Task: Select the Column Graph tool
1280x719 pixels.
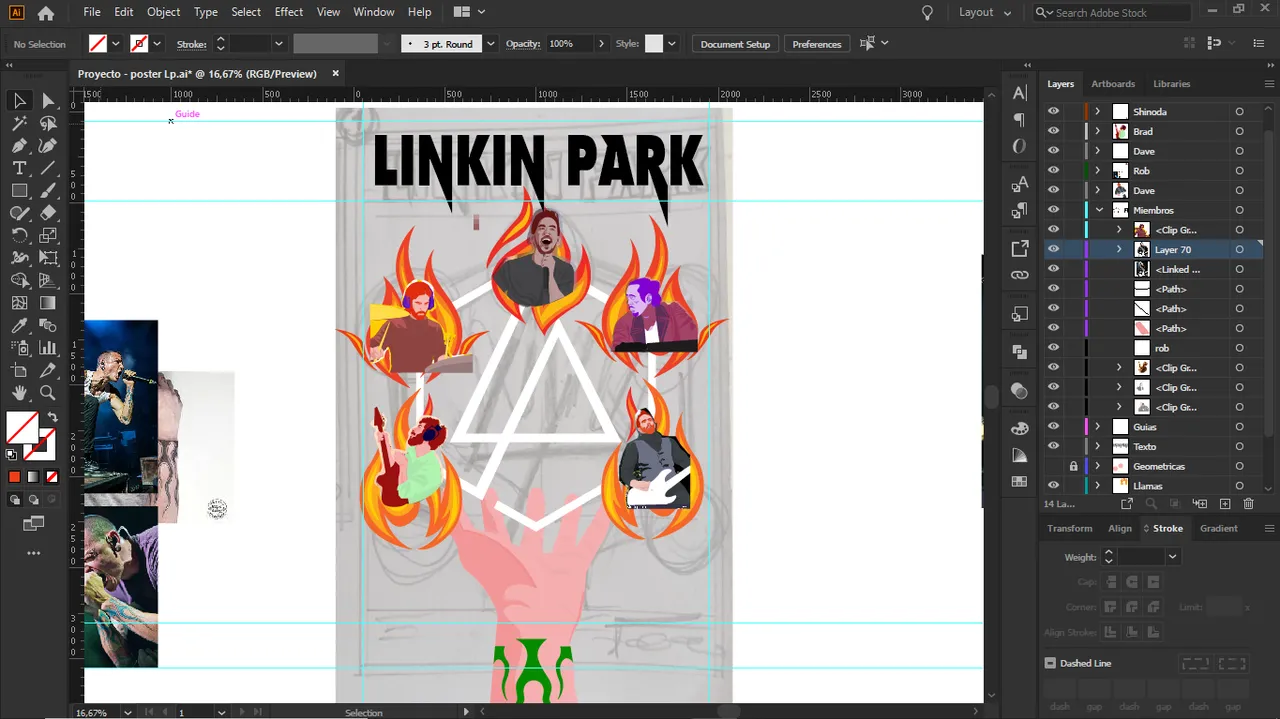Action: [48, 348]
